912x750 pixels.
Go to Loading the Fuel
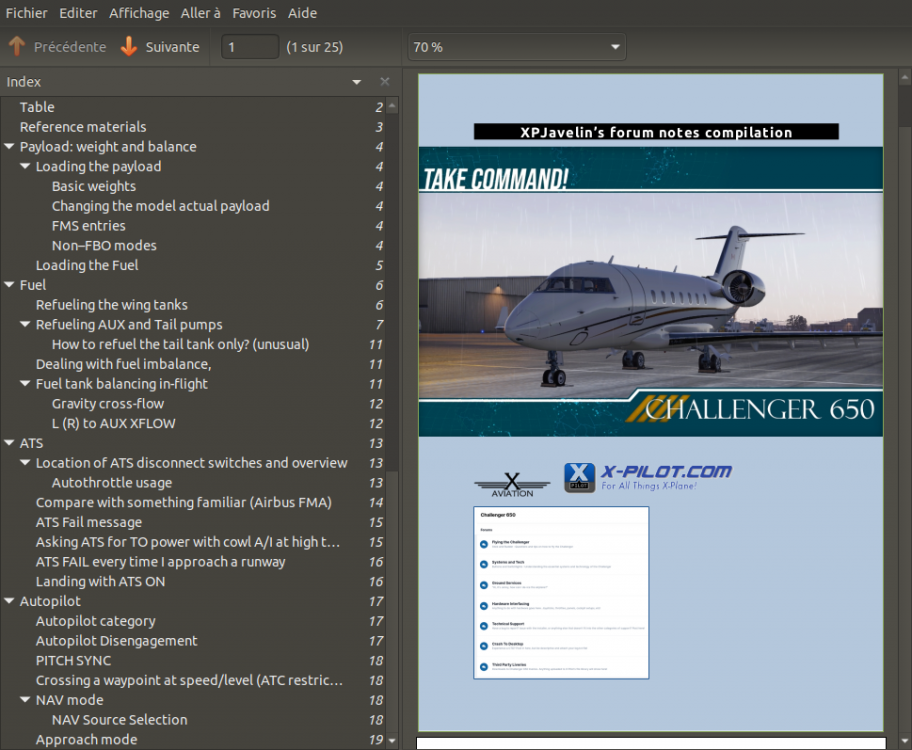[87, 265]
